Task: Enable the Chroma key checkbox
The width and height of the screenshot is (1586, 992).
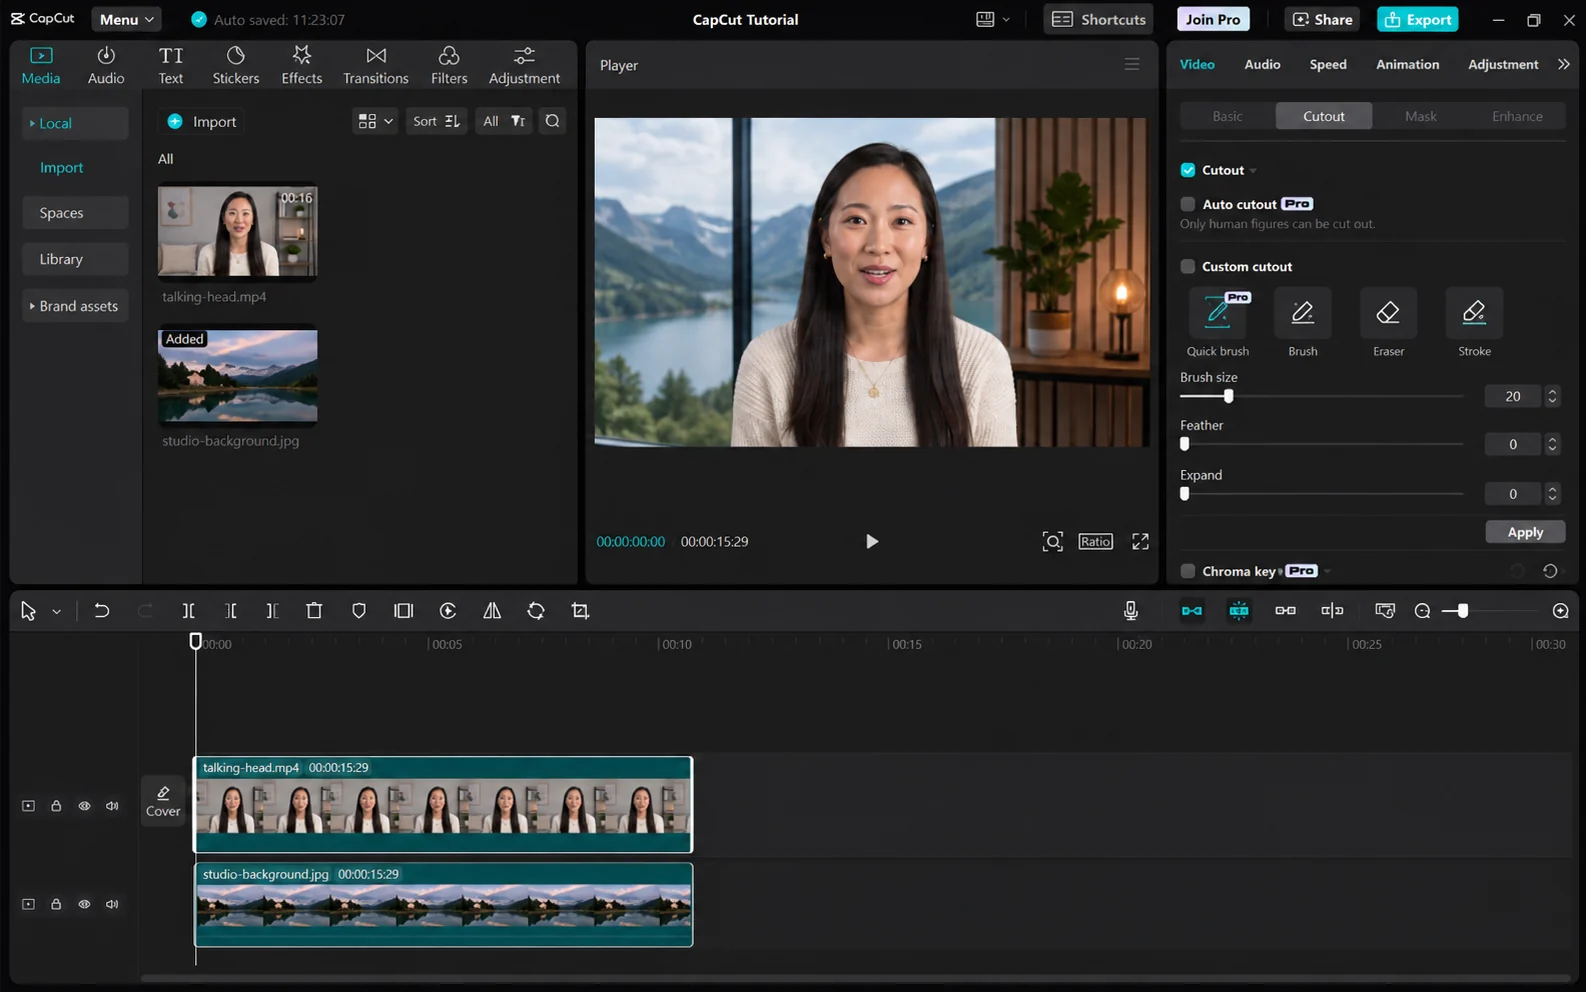Action: coord(1188,571)
